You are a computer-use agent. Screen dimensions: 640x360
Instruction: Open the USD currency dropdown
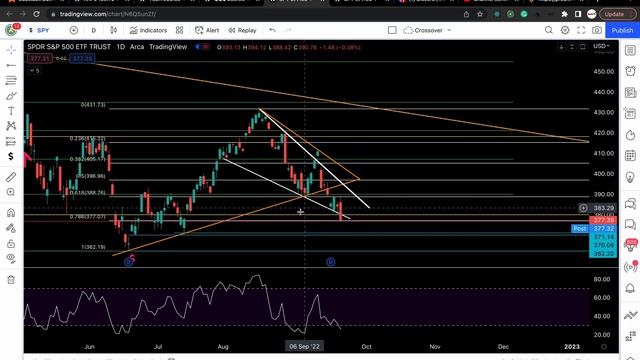point(601,46)
